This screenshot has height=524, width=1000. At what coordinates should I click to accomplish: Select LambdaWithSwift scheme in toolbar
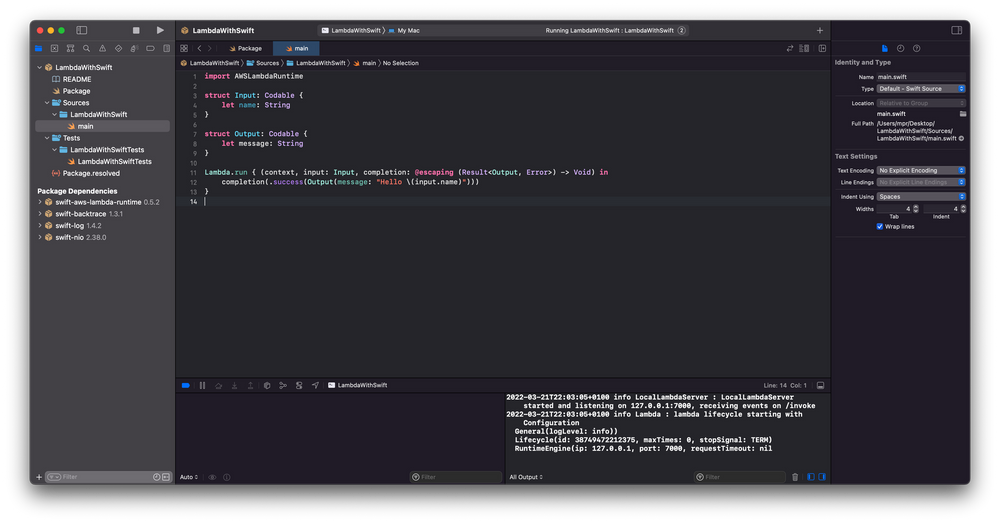pos(351,30)
